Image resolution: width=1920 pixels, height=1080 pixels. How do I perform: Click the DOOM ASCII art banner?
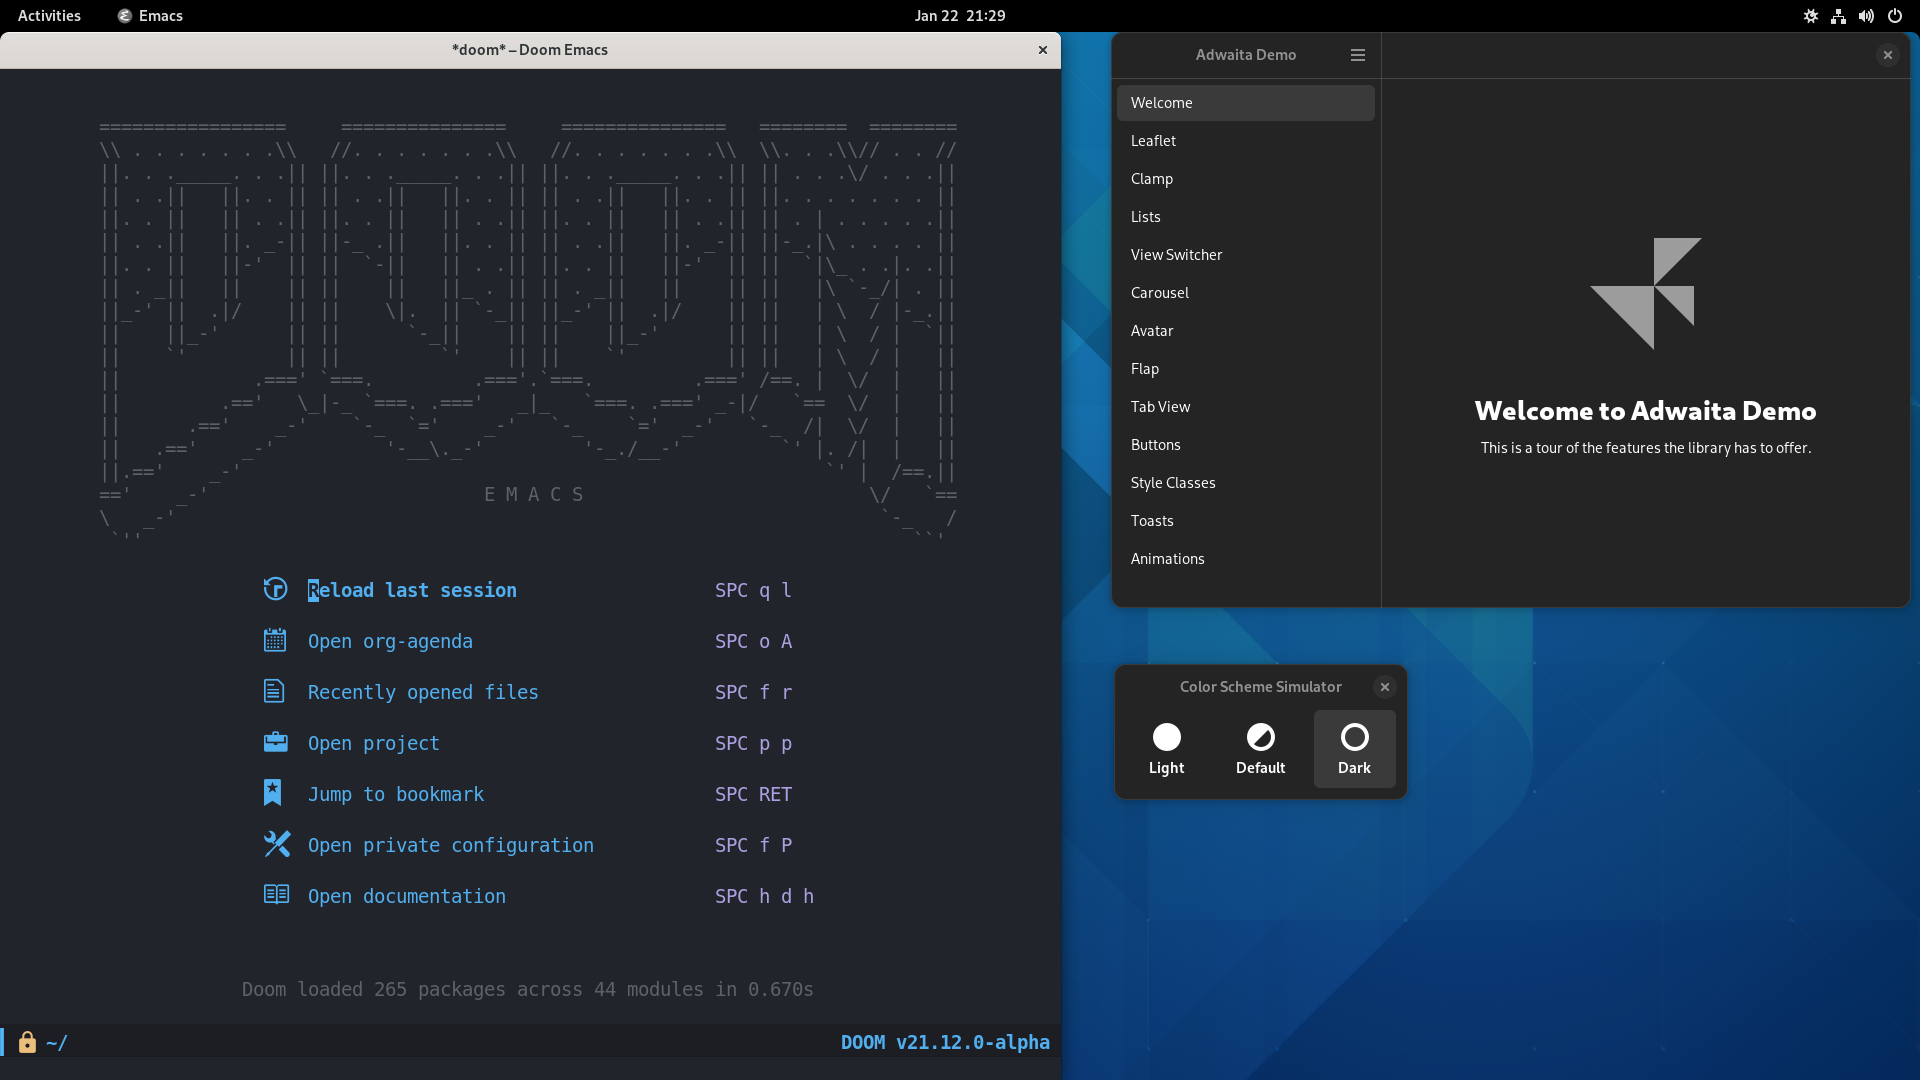pos(528,330)
